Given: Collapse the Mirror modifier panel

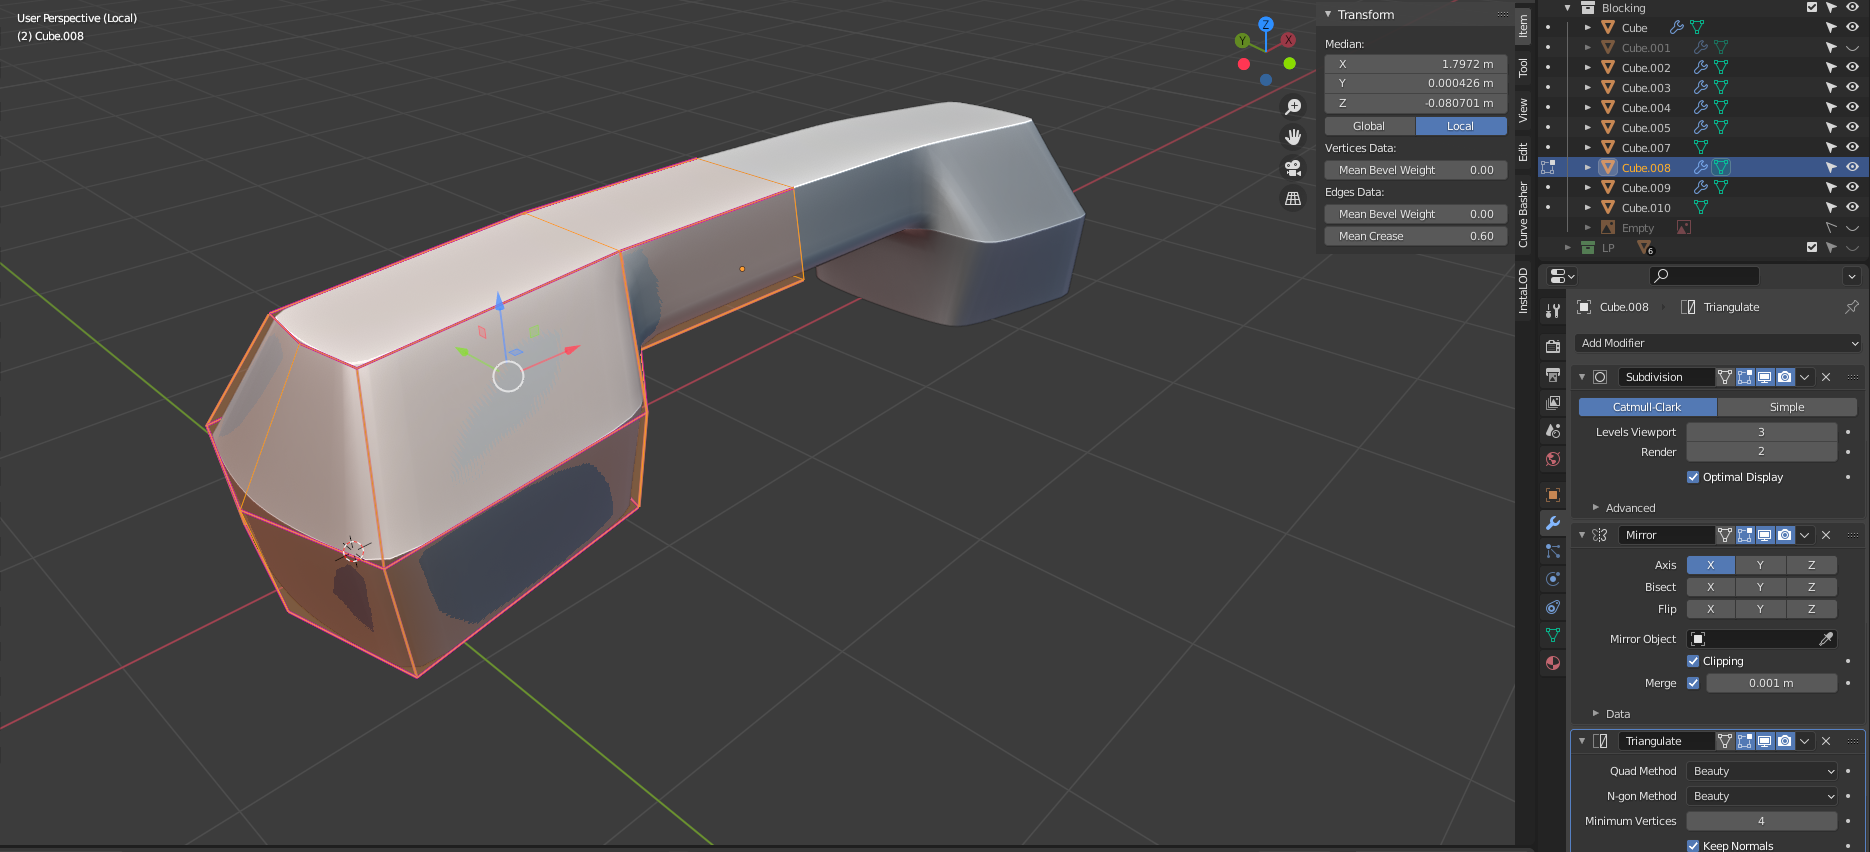Looking at the screenshot, I should click(x=1582, y=535).
